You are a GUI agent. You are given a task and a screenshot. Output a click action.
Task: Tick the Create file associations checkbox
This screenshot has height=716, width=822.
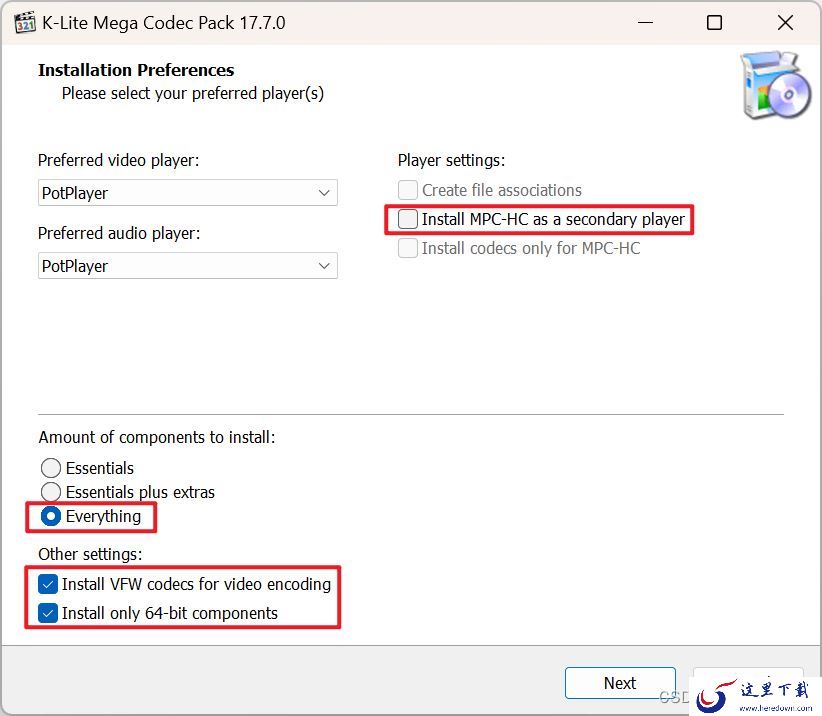pos(408,190)
